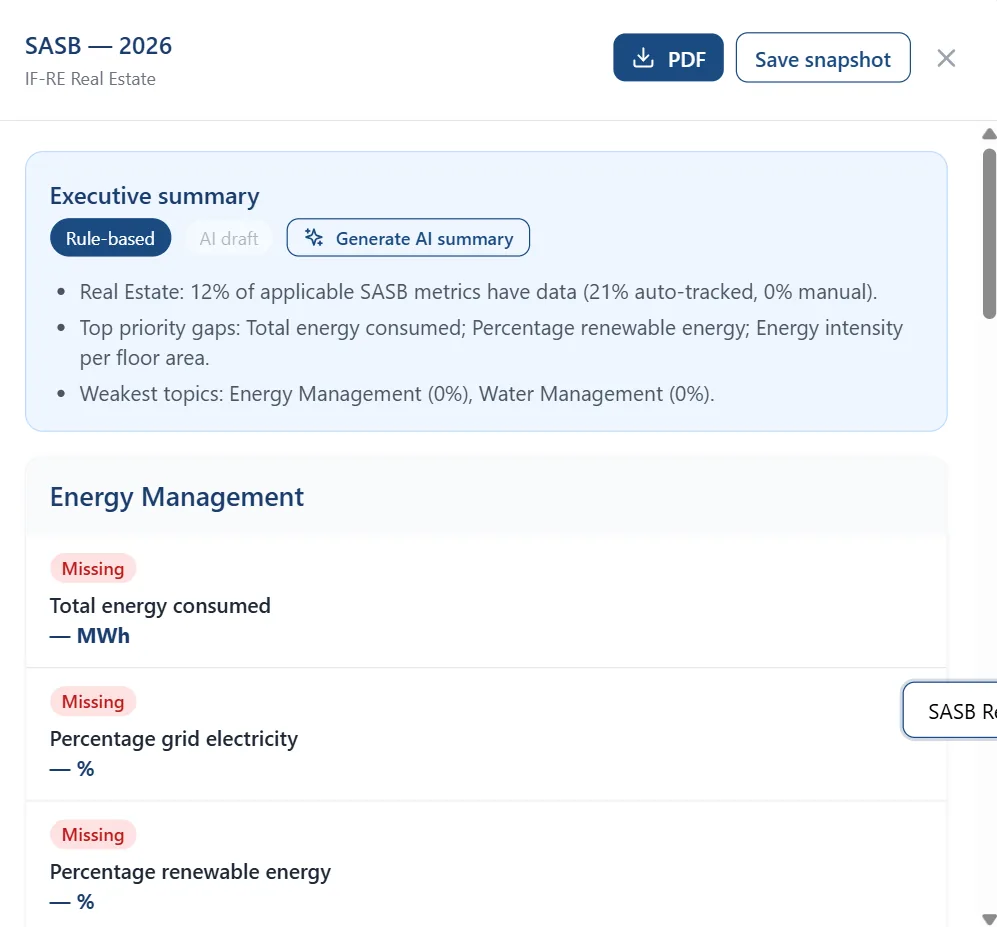Click the Missing badge above Total energy consumed
Viewport: 997px width, 927px height.
[93, 568]
